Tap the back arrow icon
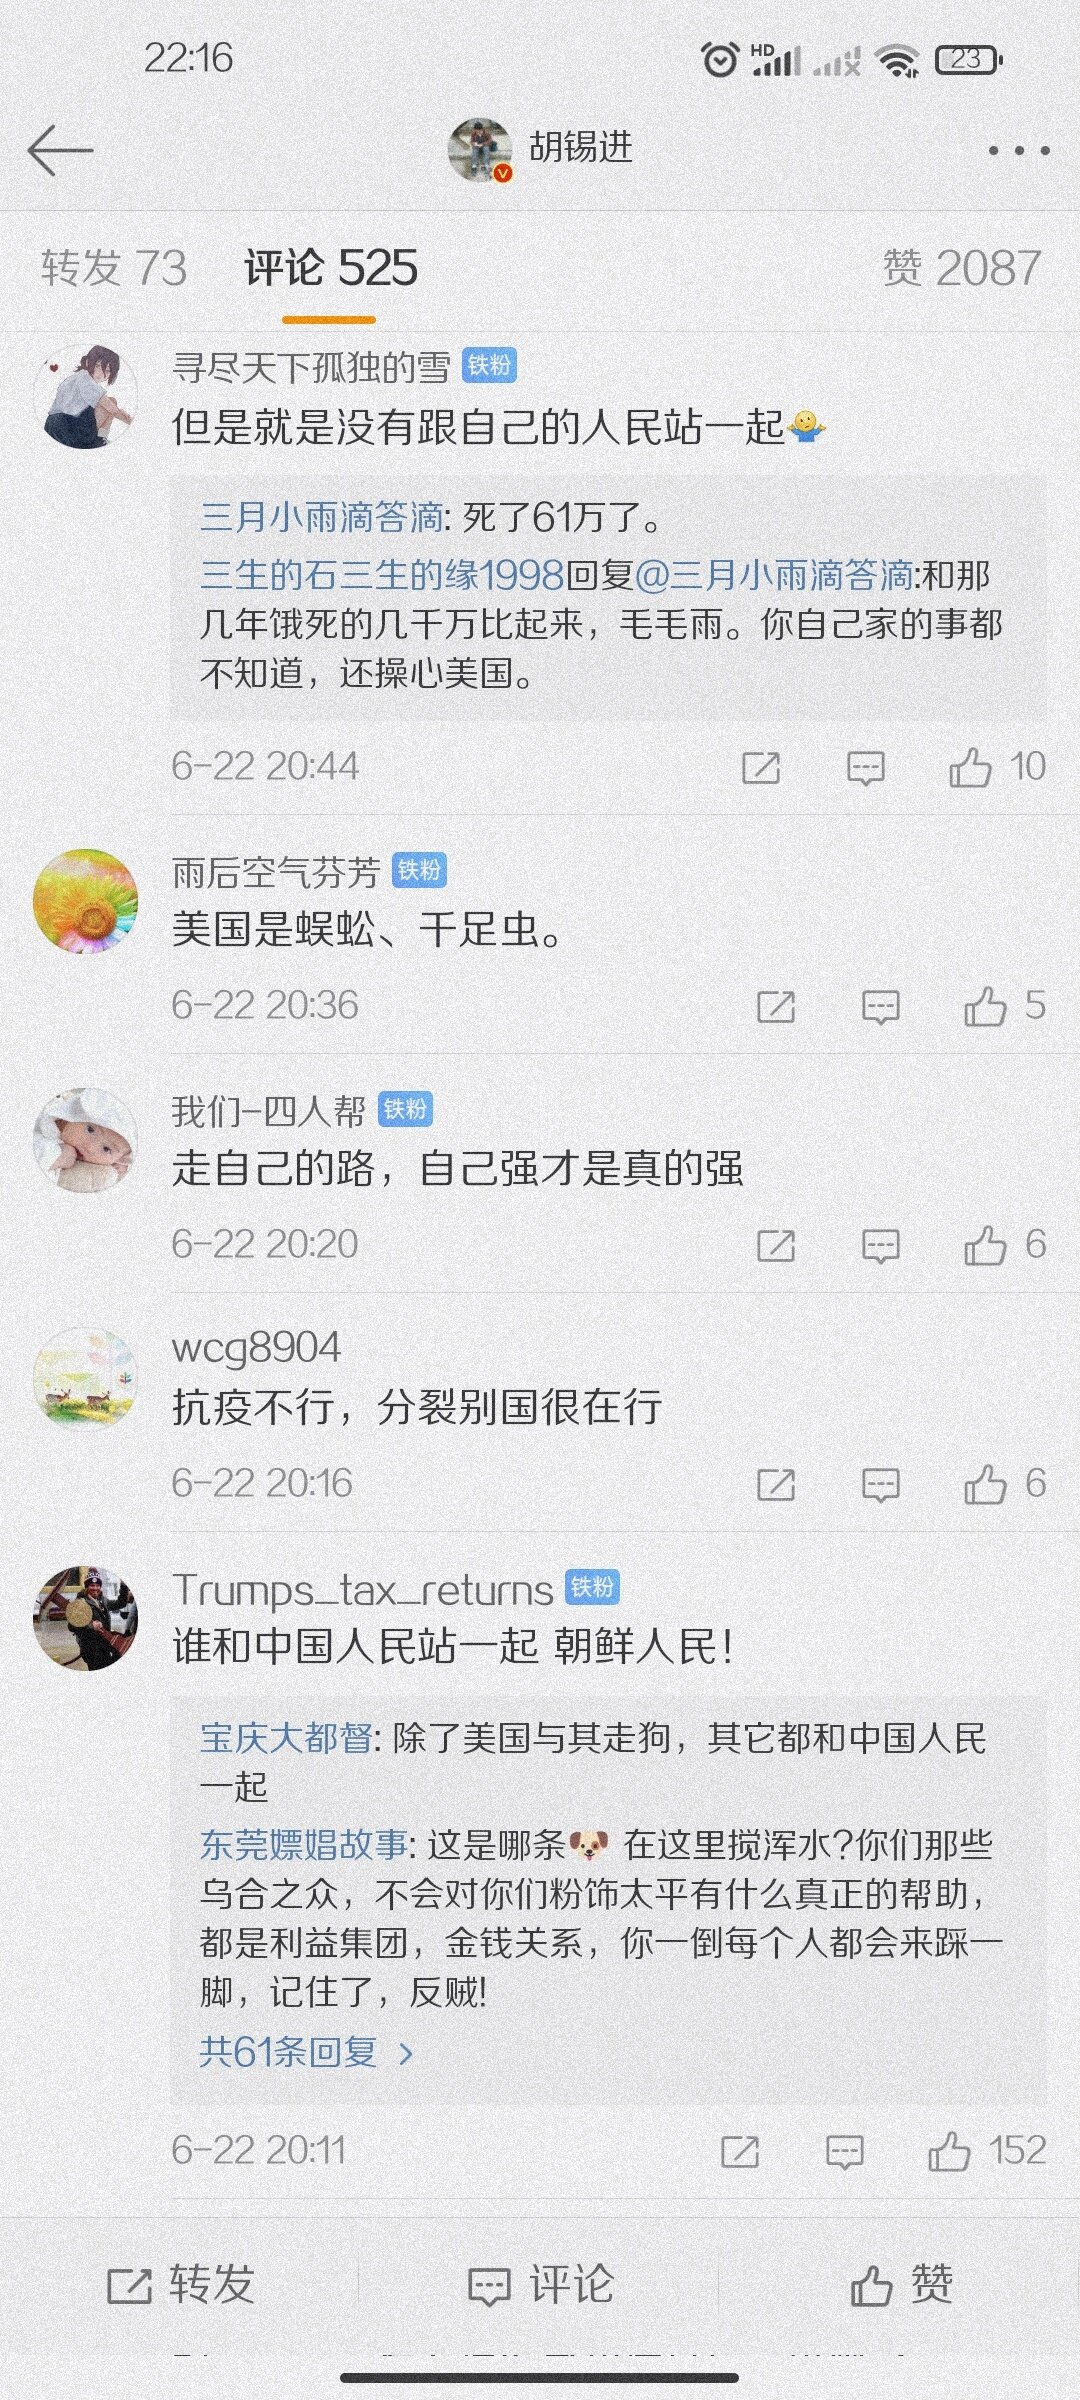 tap(60, 151)
